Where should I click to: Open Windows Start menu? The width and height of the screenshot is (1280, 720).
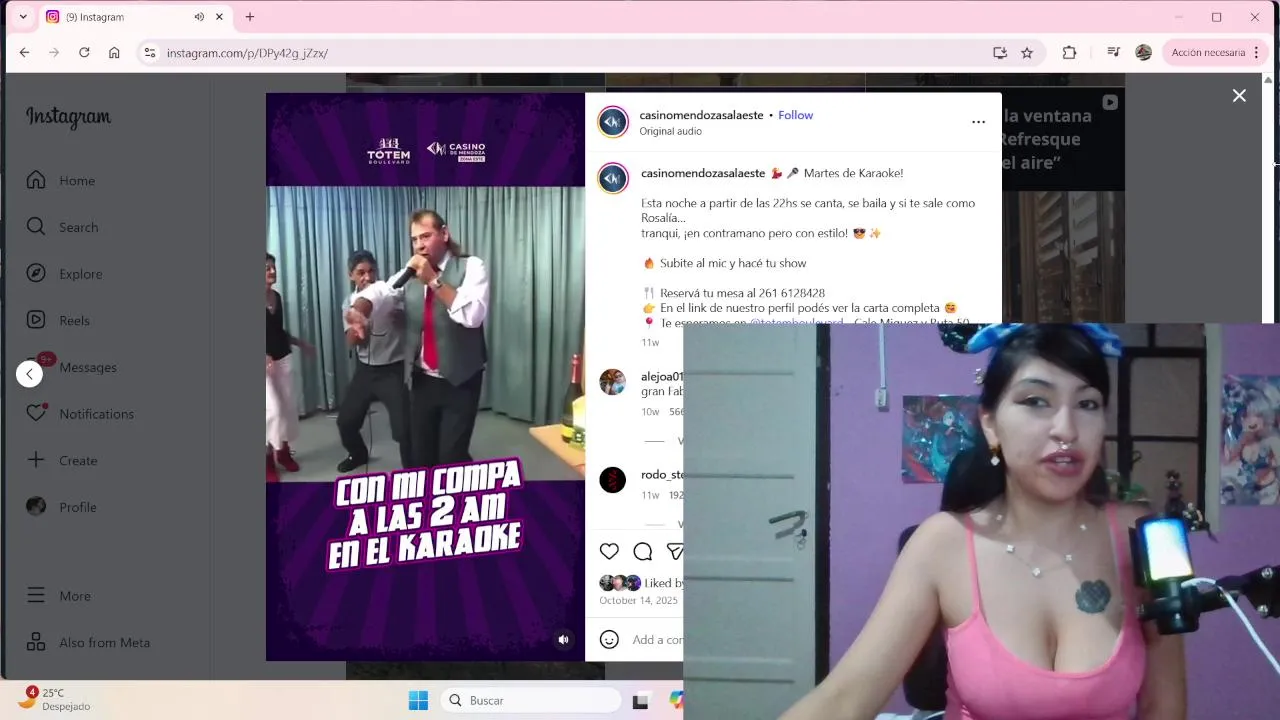[x=418, y=700]
